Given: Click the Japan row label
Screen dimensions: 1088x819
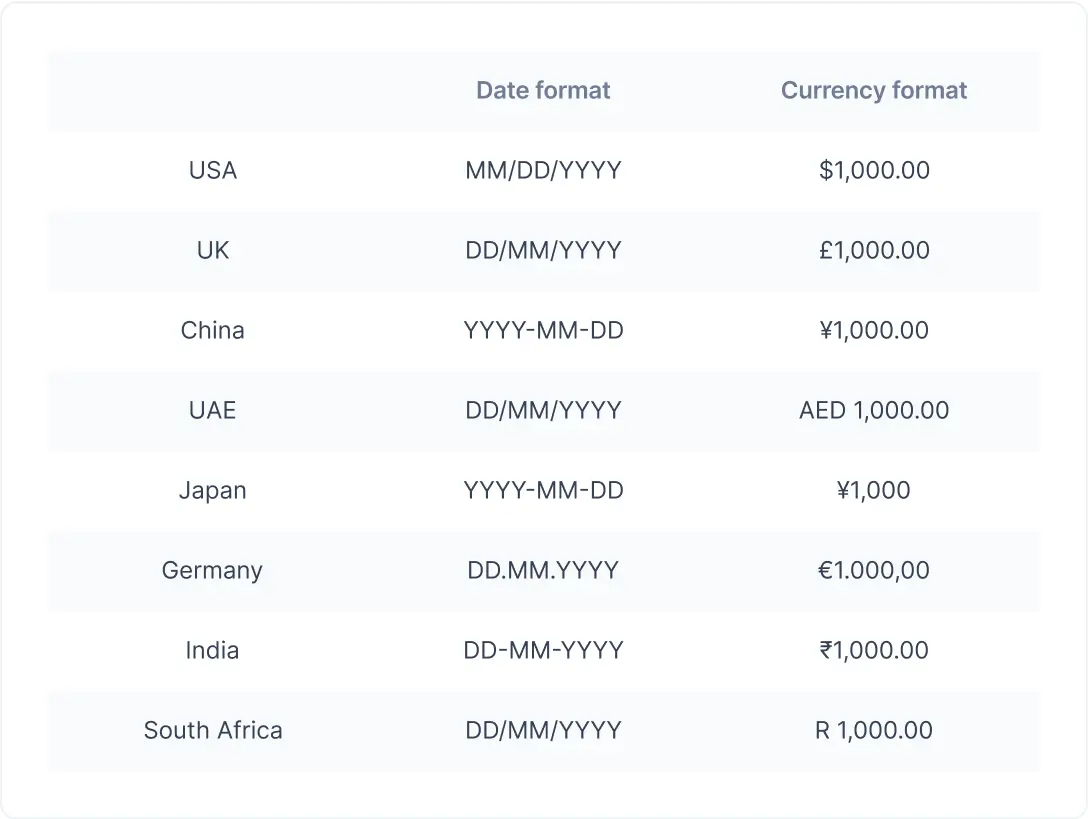Looking at the screenshot, I should pyautogui.click(x=213, y=491).
